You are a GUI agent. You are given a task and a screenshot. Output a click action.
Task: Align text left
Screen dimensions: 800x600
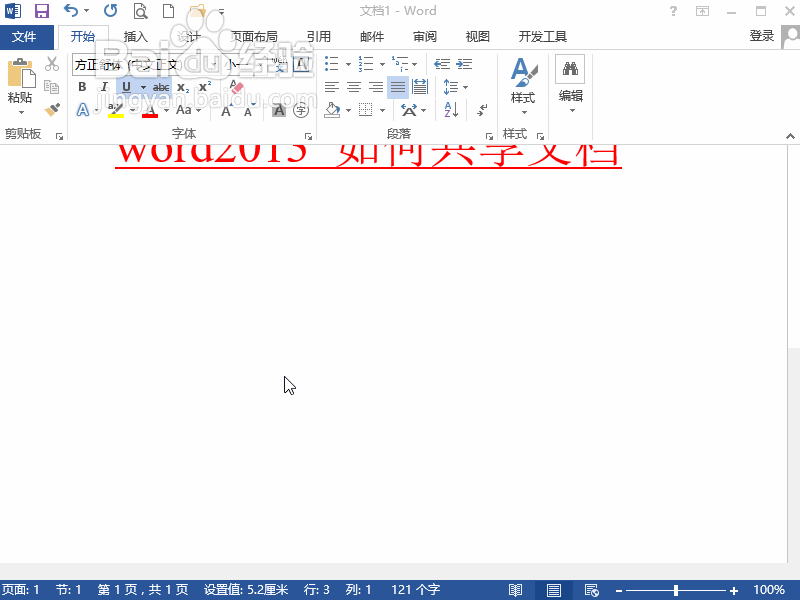tap(332, 87)
